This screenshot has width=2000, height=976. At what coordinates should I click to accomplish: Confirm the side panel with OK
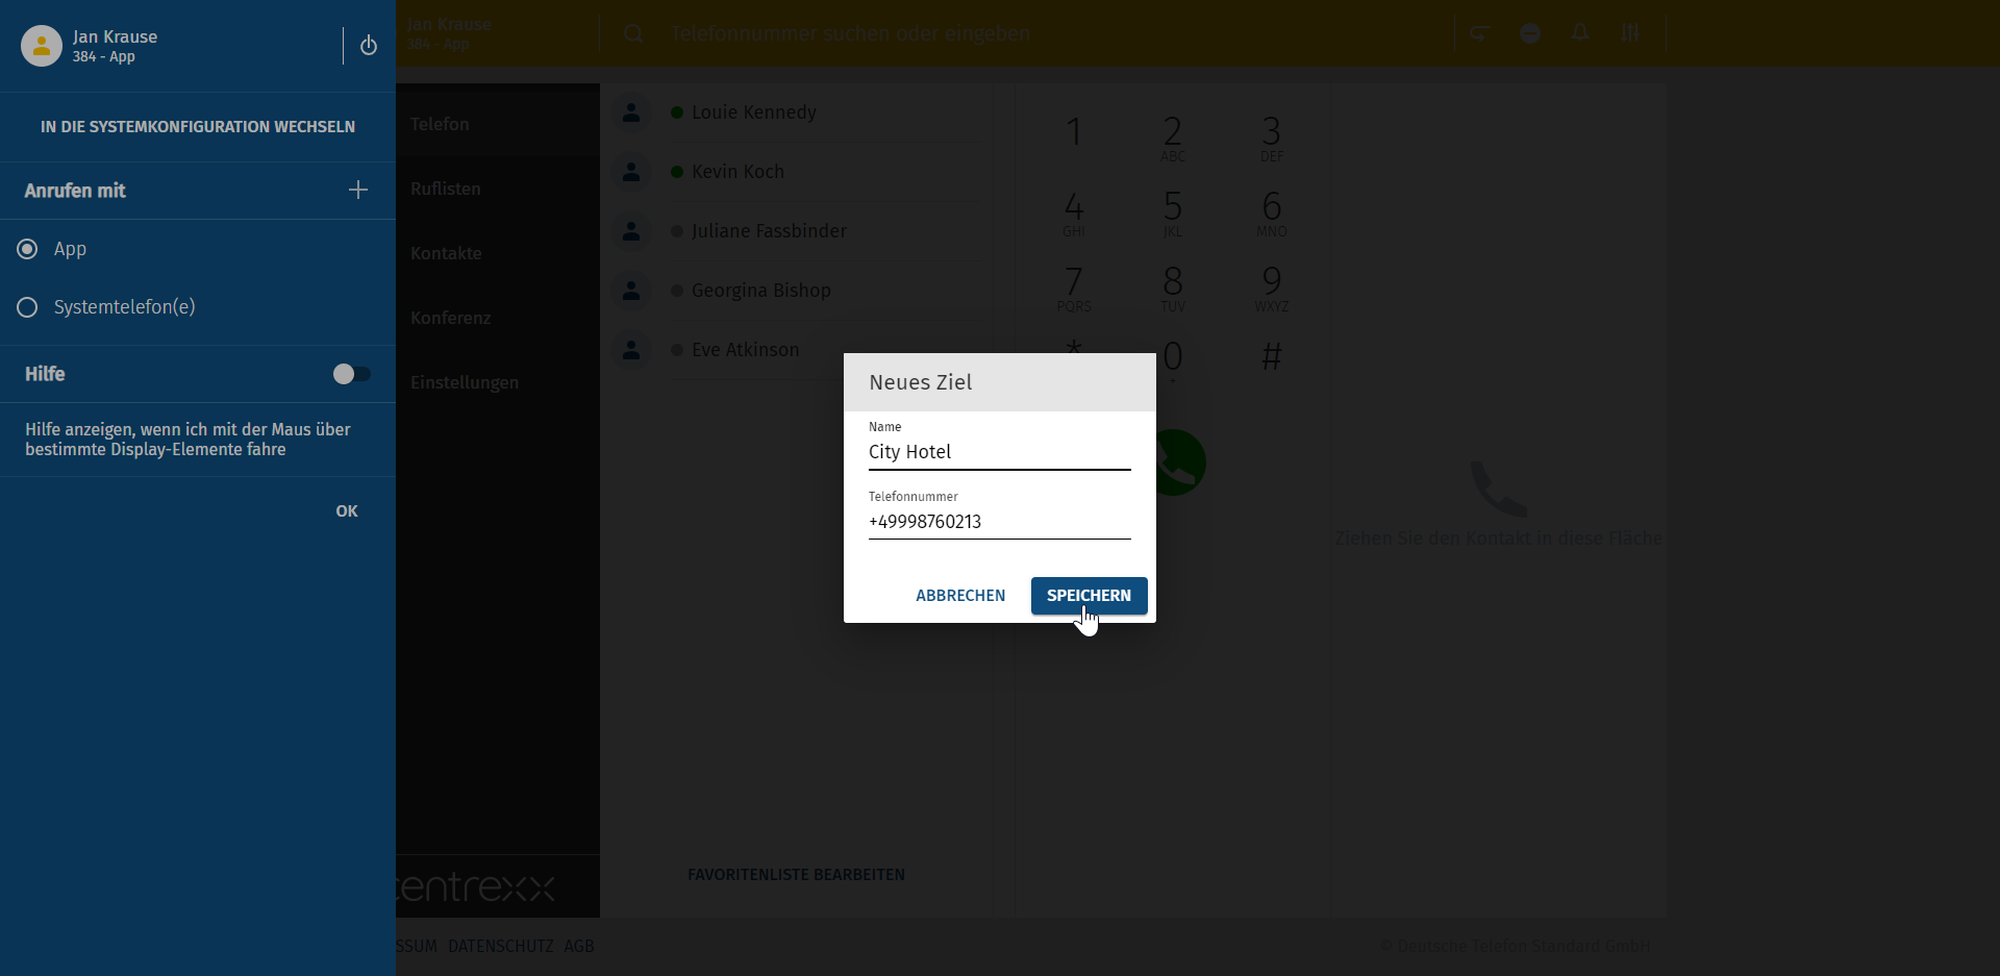[346, 511]
